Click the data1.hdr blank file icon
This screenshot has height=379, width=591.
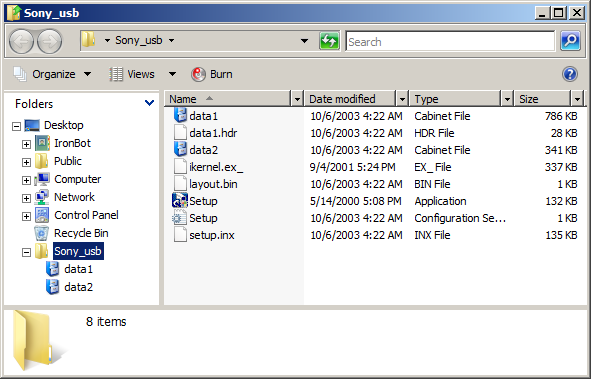pyautogui.click(x=180, y=132)
